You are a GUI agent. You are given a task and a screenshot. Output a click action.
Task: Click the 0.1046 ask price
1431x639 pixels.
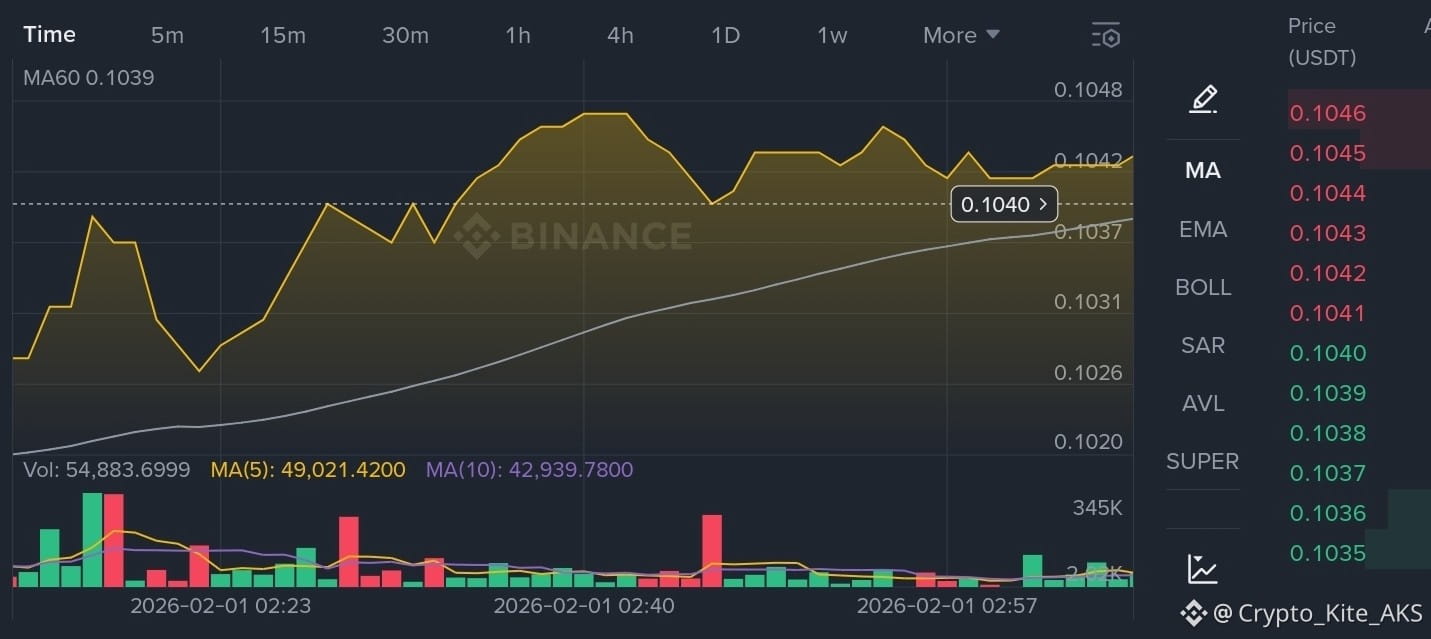[1328, 113]
